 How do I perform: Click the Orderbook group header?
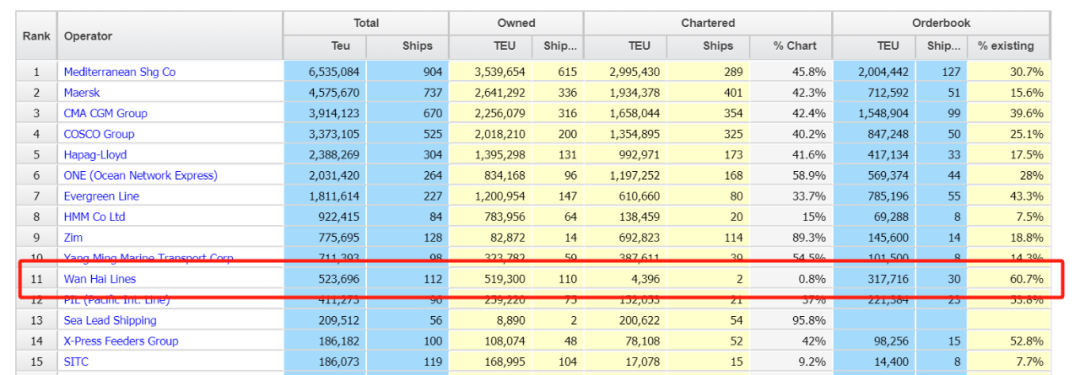pos(942,23)
